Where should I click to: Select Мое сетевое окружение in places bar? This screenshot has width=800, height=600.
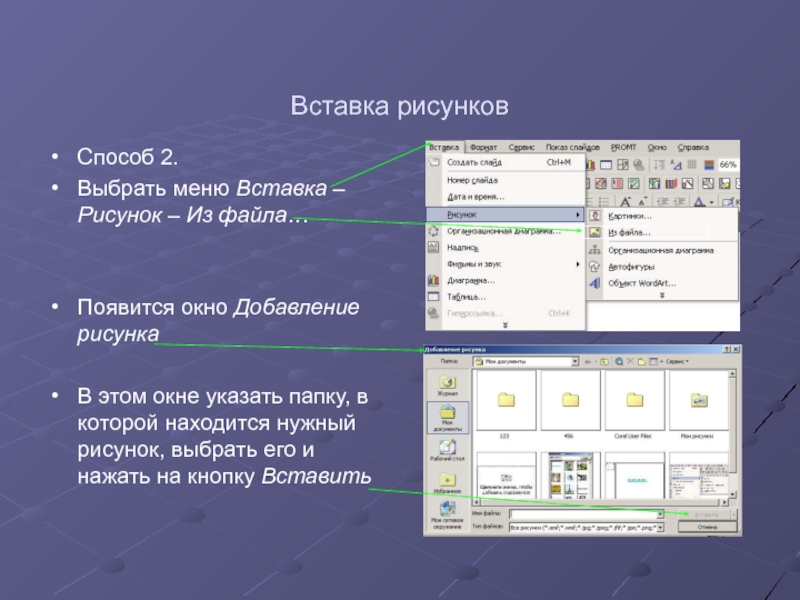pos(447,515)
